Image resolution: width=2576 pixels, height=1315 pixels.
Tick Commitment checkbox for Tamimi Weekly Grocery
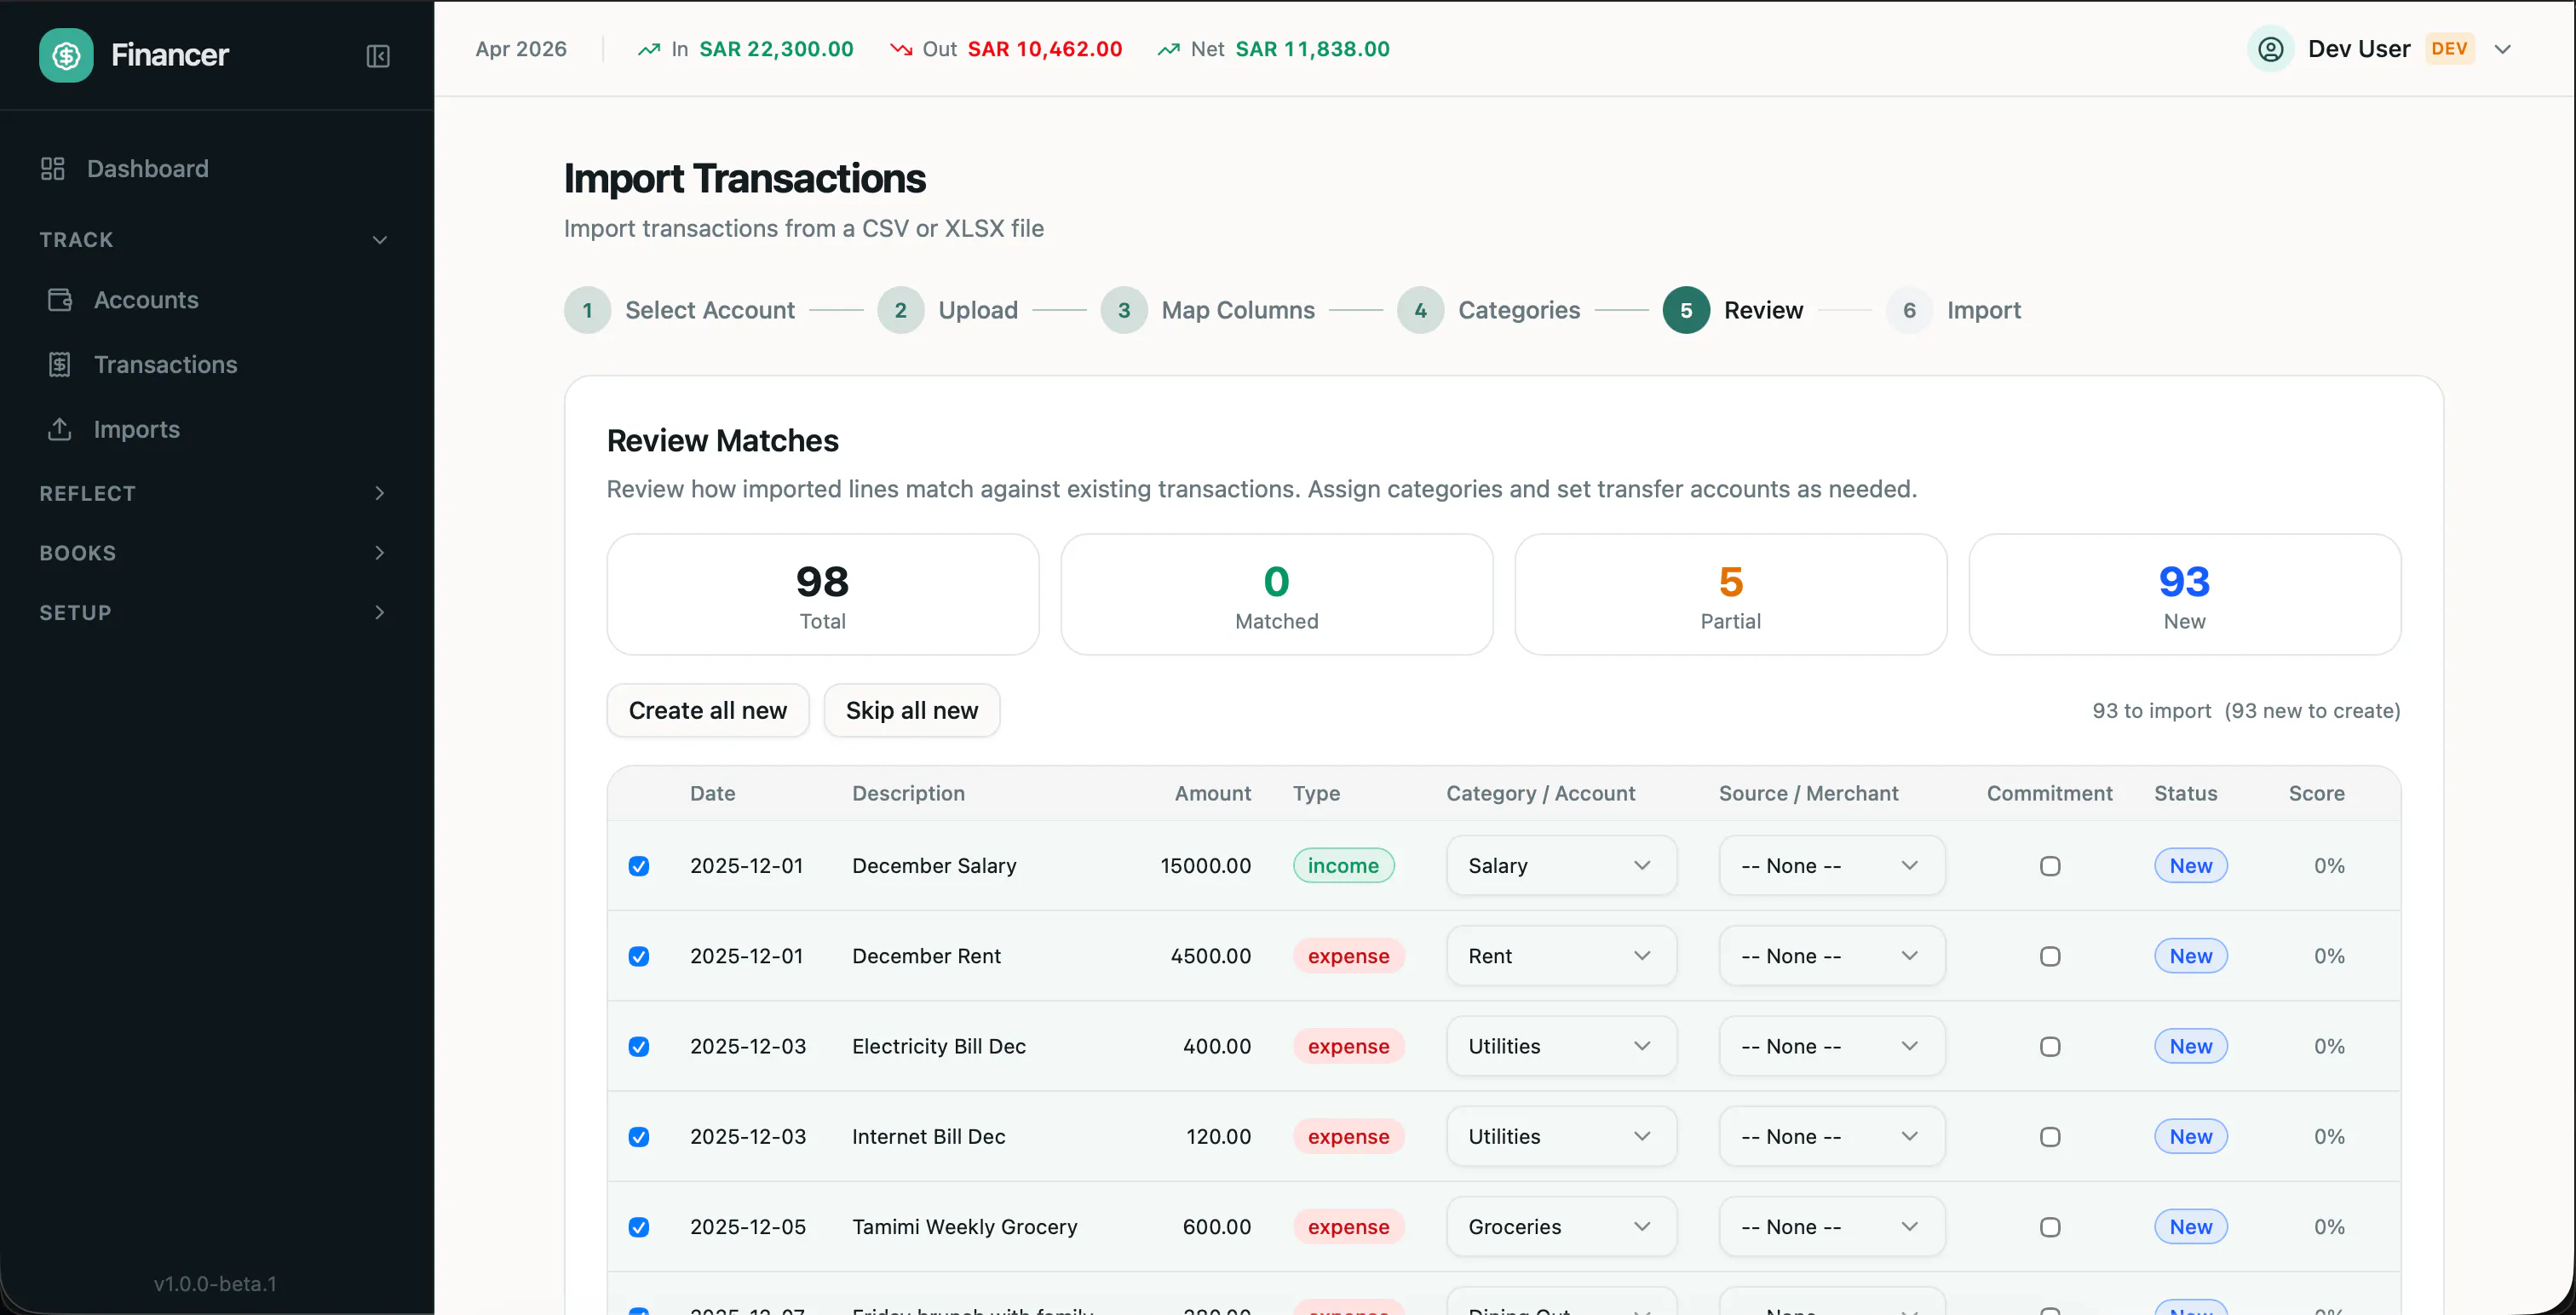pos(2050,1227)
